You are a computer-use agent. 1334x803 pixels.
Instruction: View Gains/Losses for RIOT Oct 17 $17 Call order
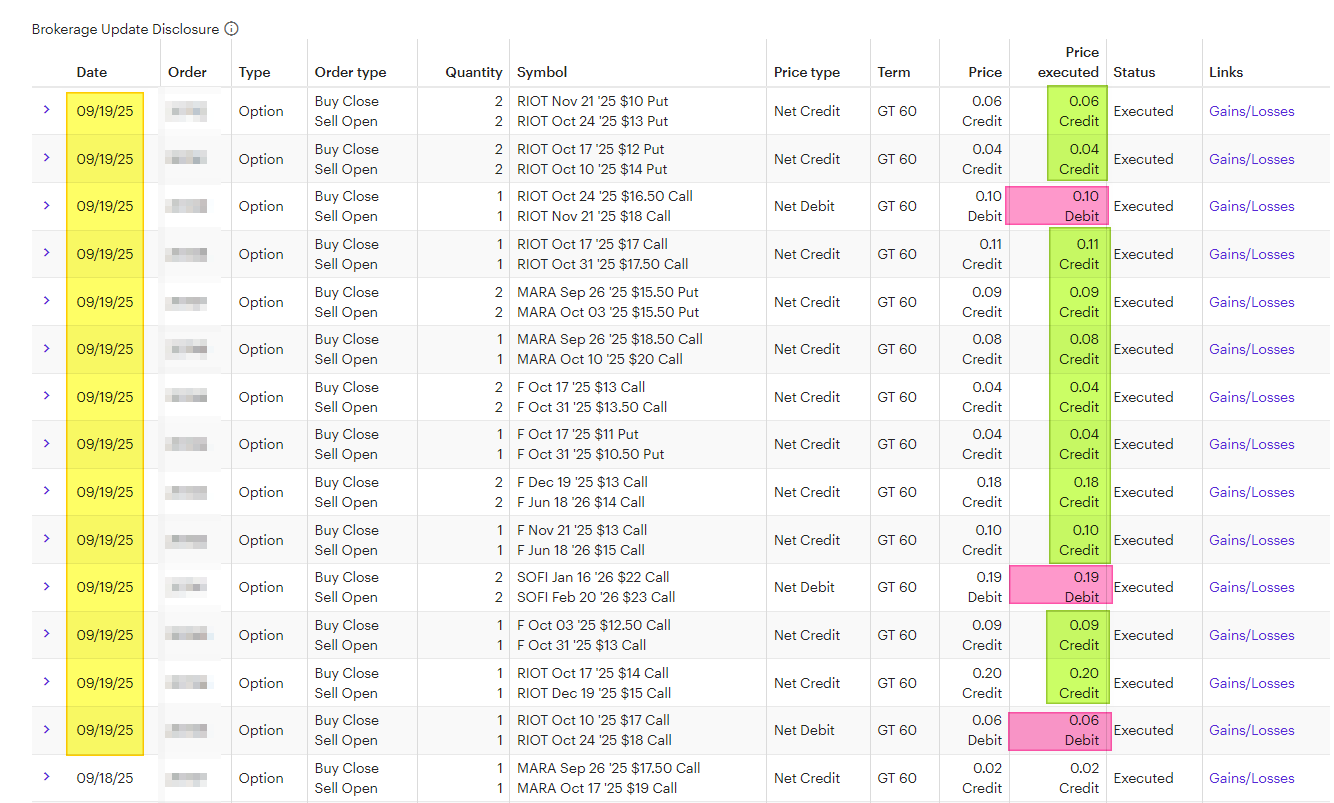(1251, 254)
